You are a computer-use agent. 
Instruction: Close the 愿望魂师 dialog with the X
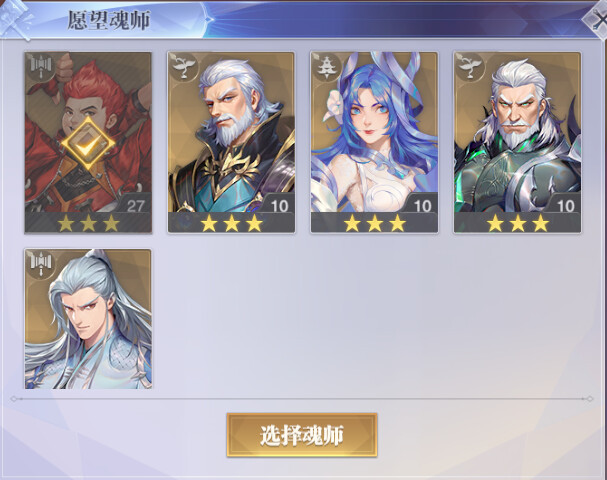(598, 19)
